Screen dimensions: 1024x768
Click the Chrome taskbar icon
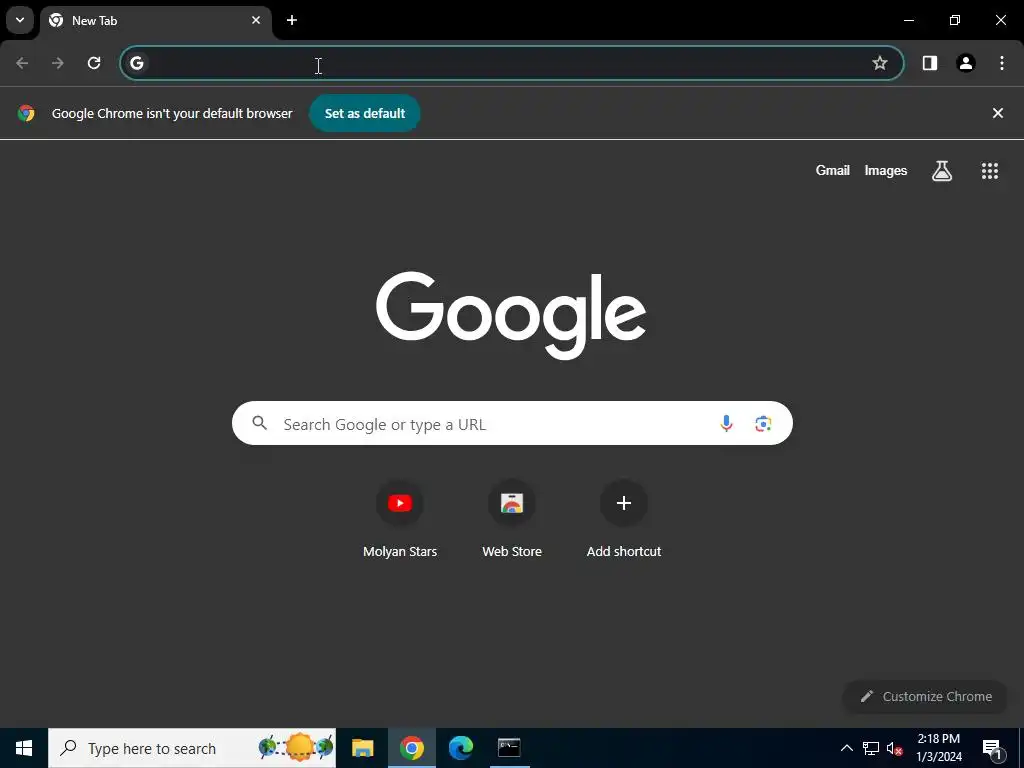tap(411, 748)
